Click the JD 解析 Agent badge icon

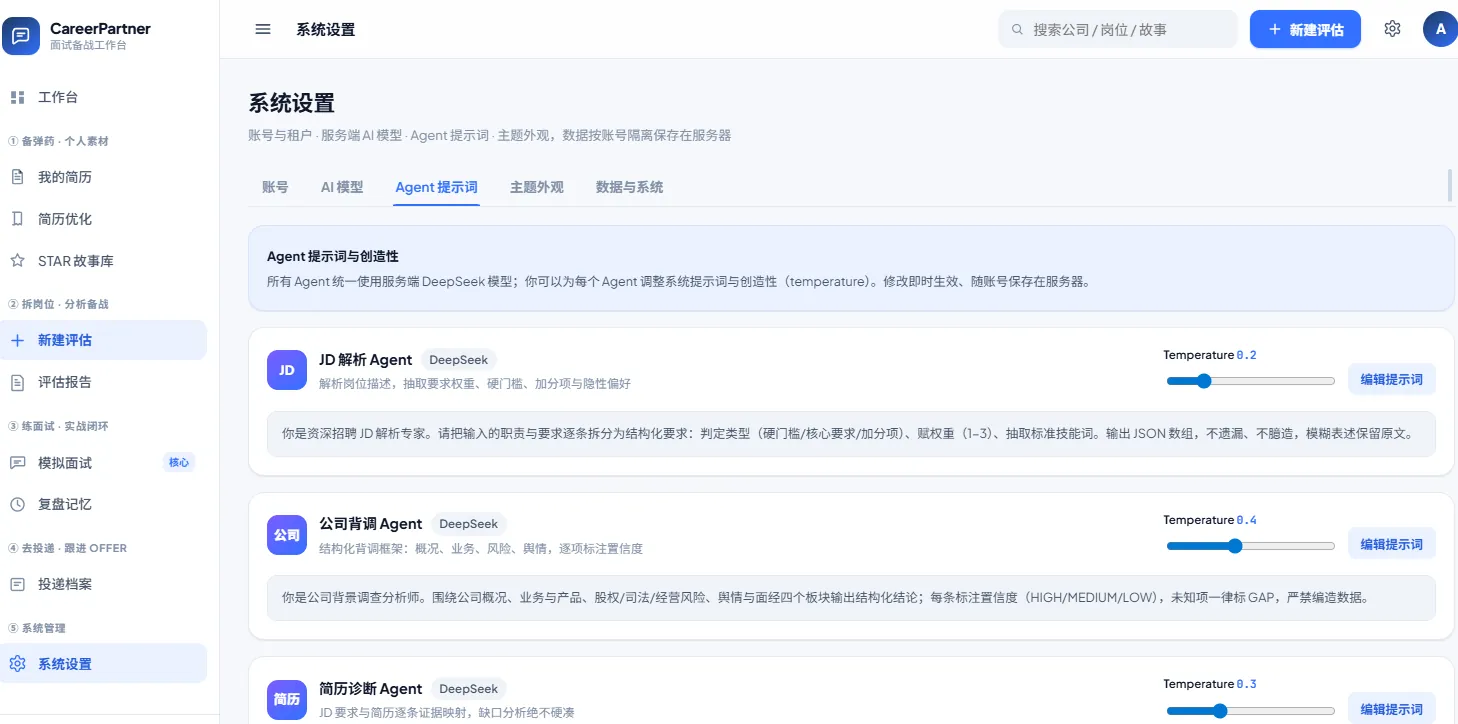pyautogui.click(x=287, y=370)
